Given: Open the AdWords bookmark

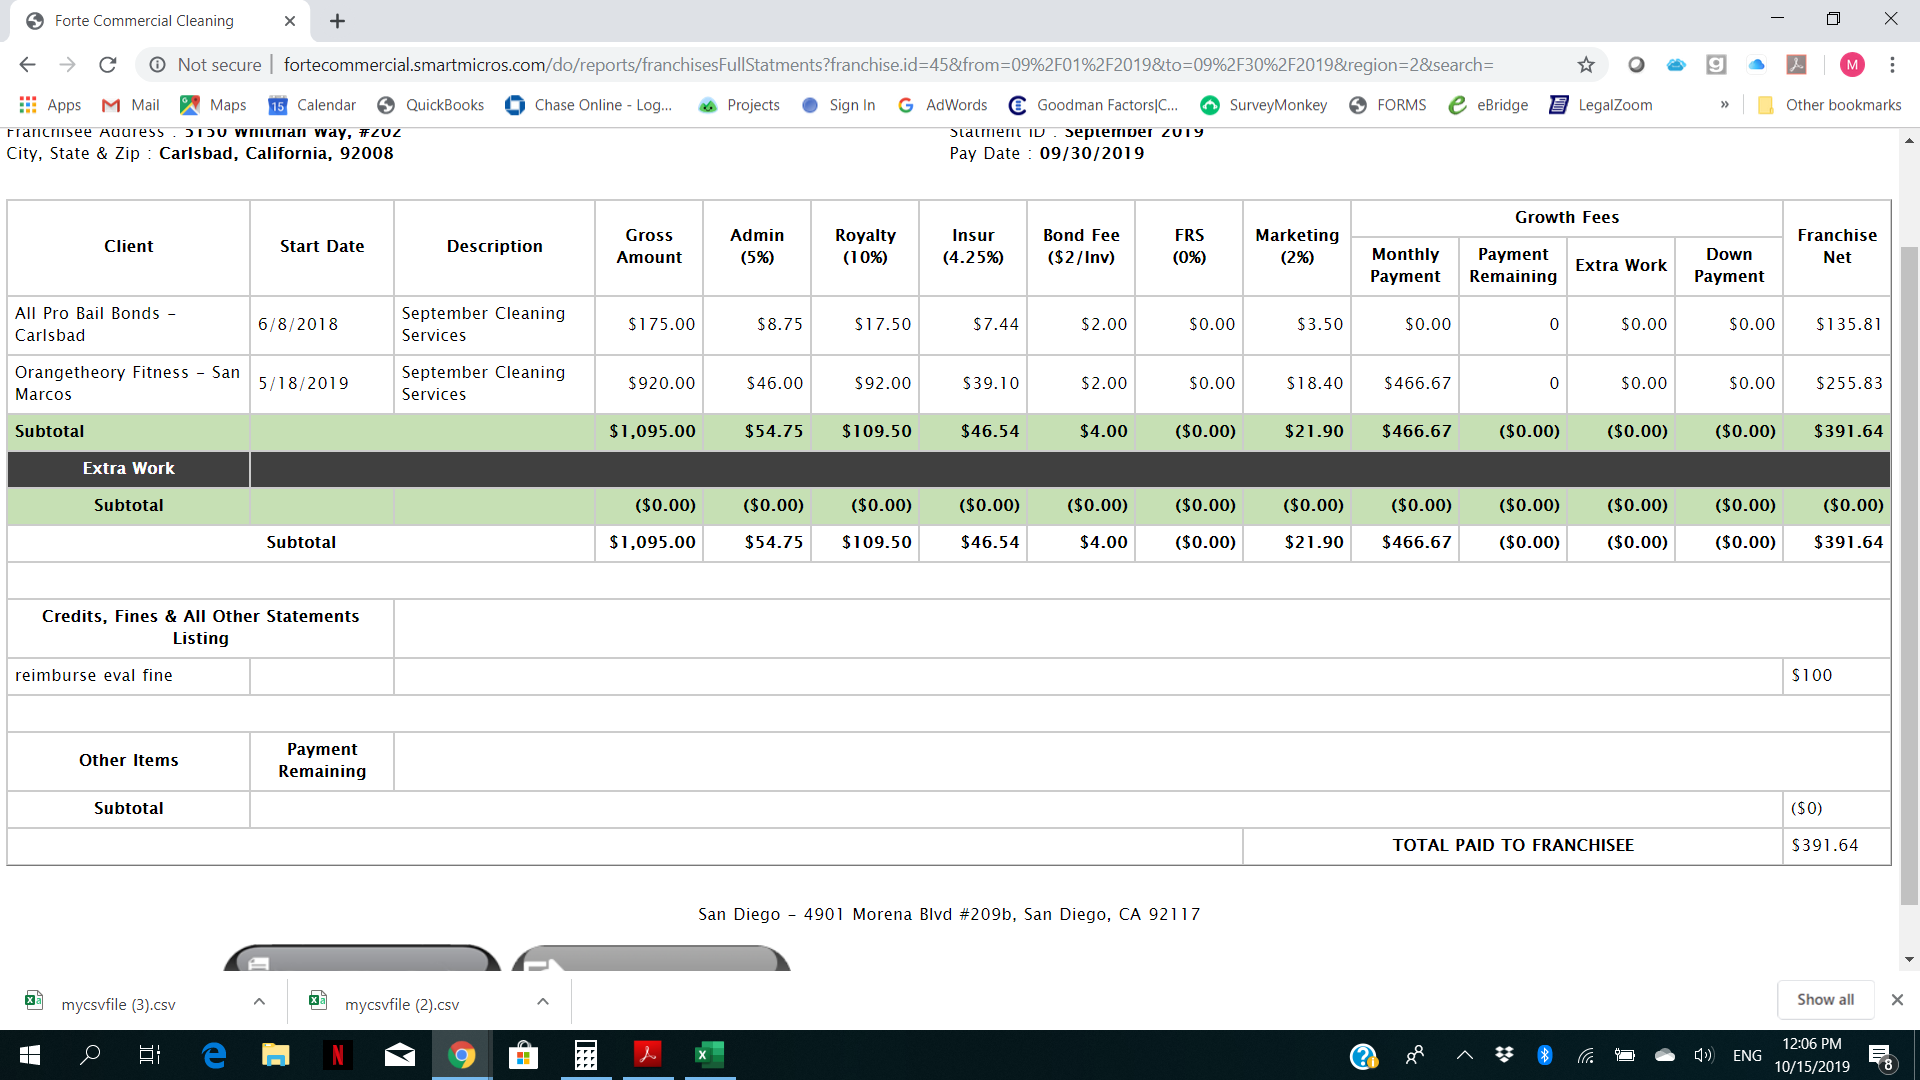Looking at the screenshot, I should pyautogui.click(x=942, y=105).
